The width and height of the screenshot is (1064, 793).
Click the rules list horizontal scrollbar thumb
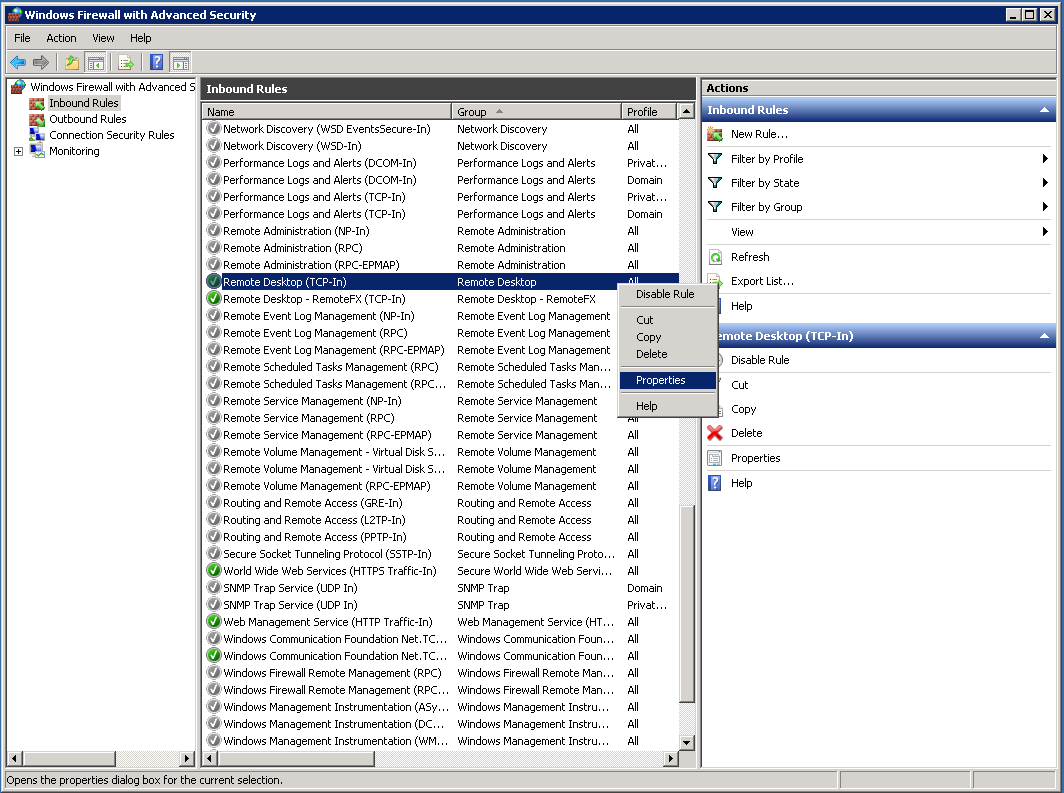click(x=296, y=758)
